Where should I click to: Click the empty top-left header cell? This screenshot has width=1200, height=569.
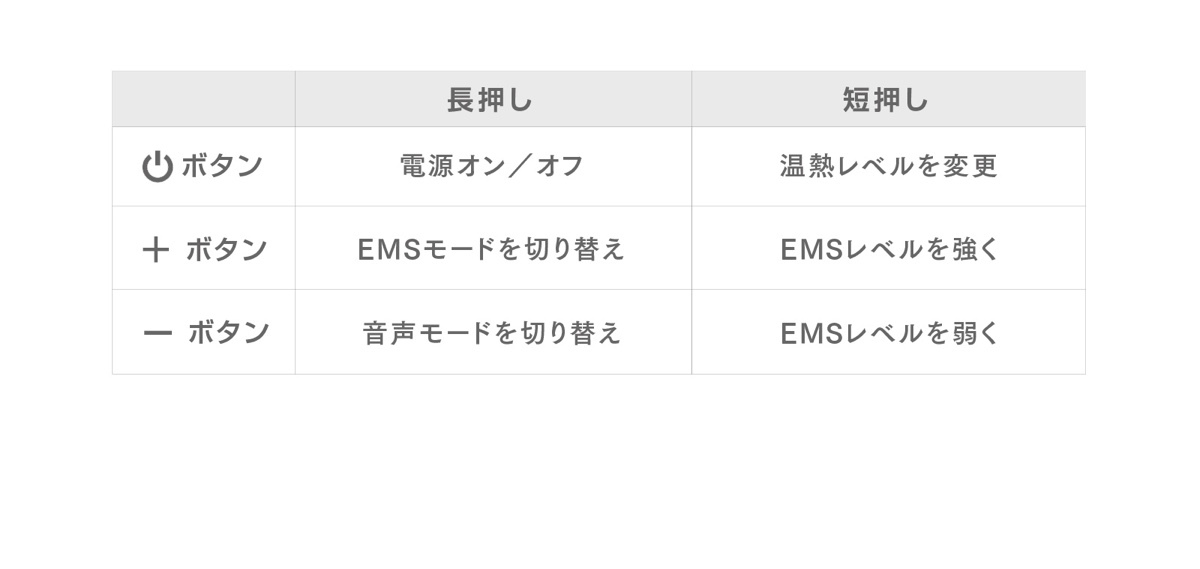[x=203, y=99]
